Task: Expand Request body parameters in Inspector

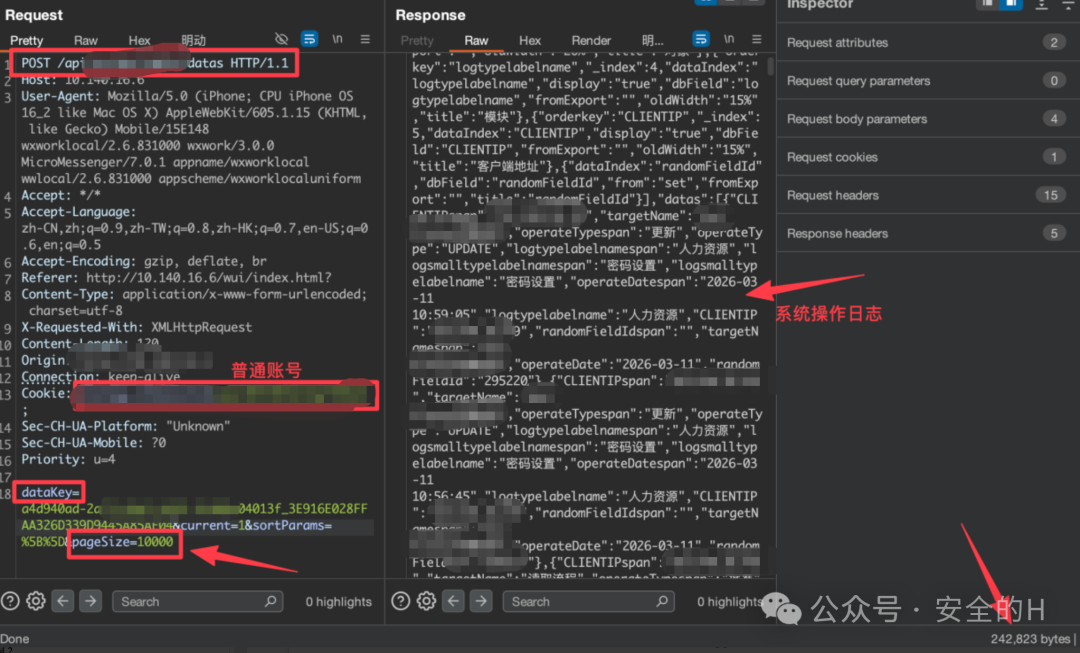Action: [x=927, y=119]
